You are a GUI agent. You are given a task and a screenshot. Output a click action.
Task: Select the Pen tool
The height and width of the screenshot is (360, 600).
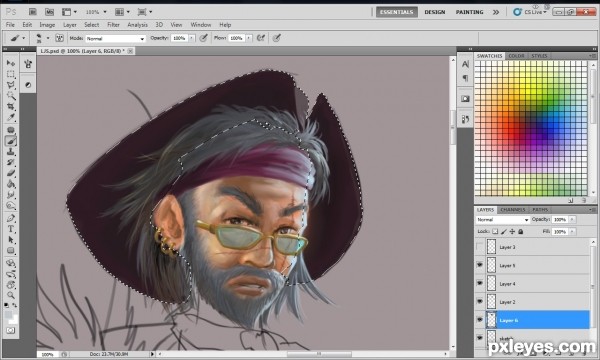click(11, 218)
